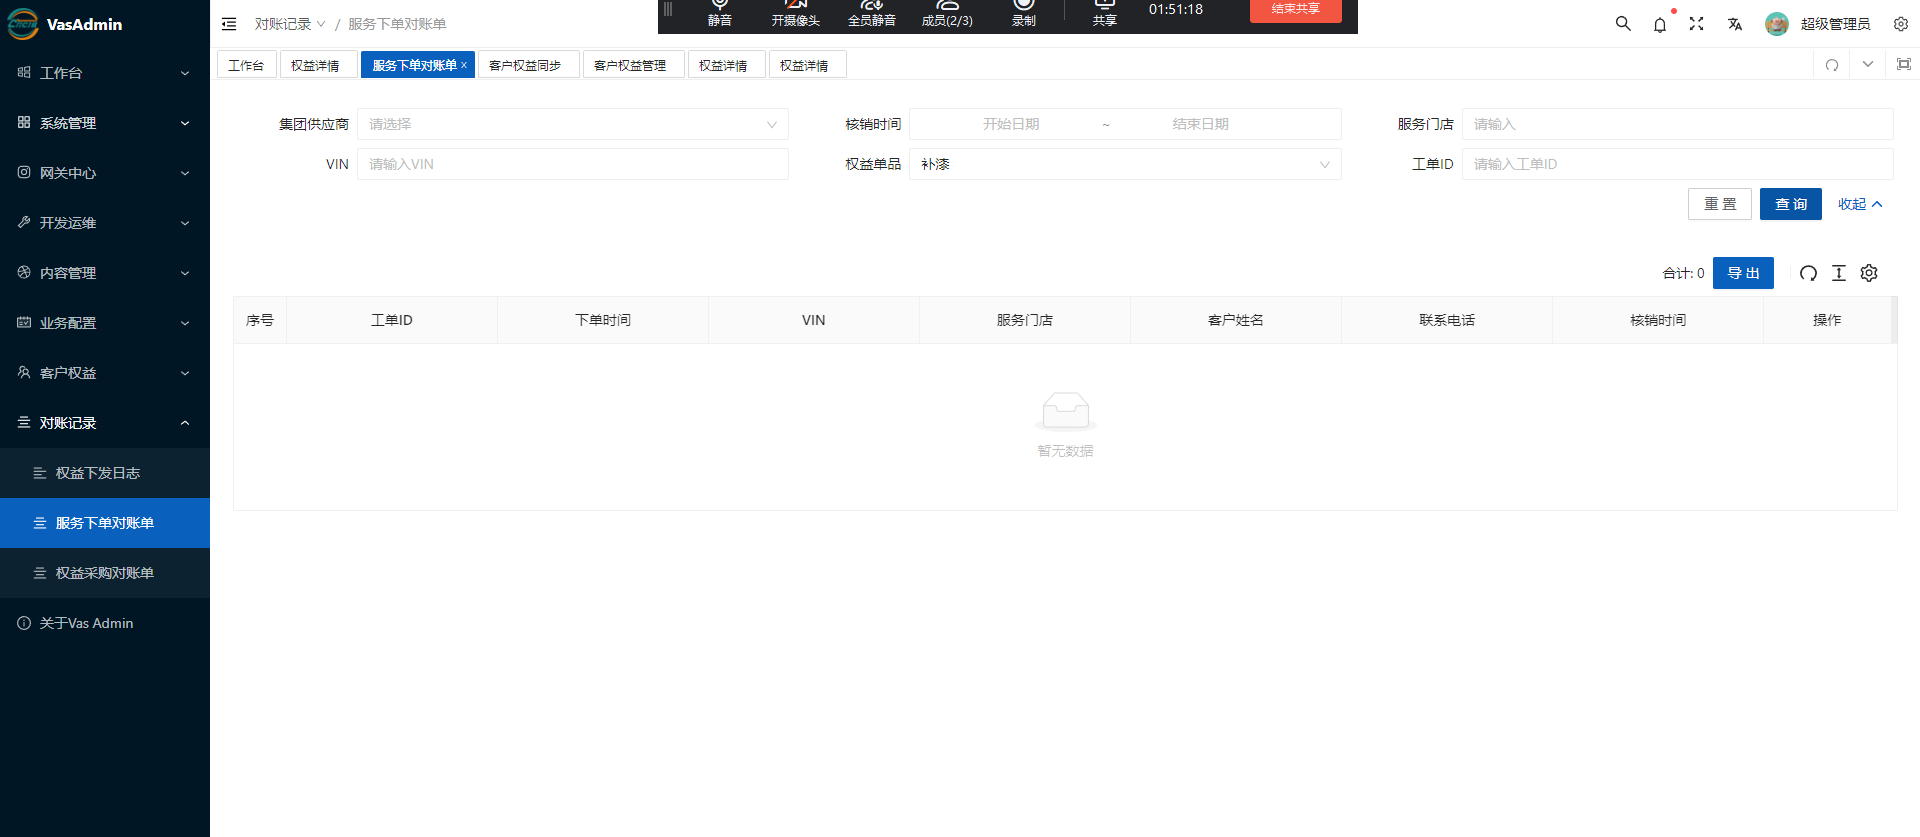1920x837 pixels.
Task: Click the 操作 column header
Action: 1827,320
